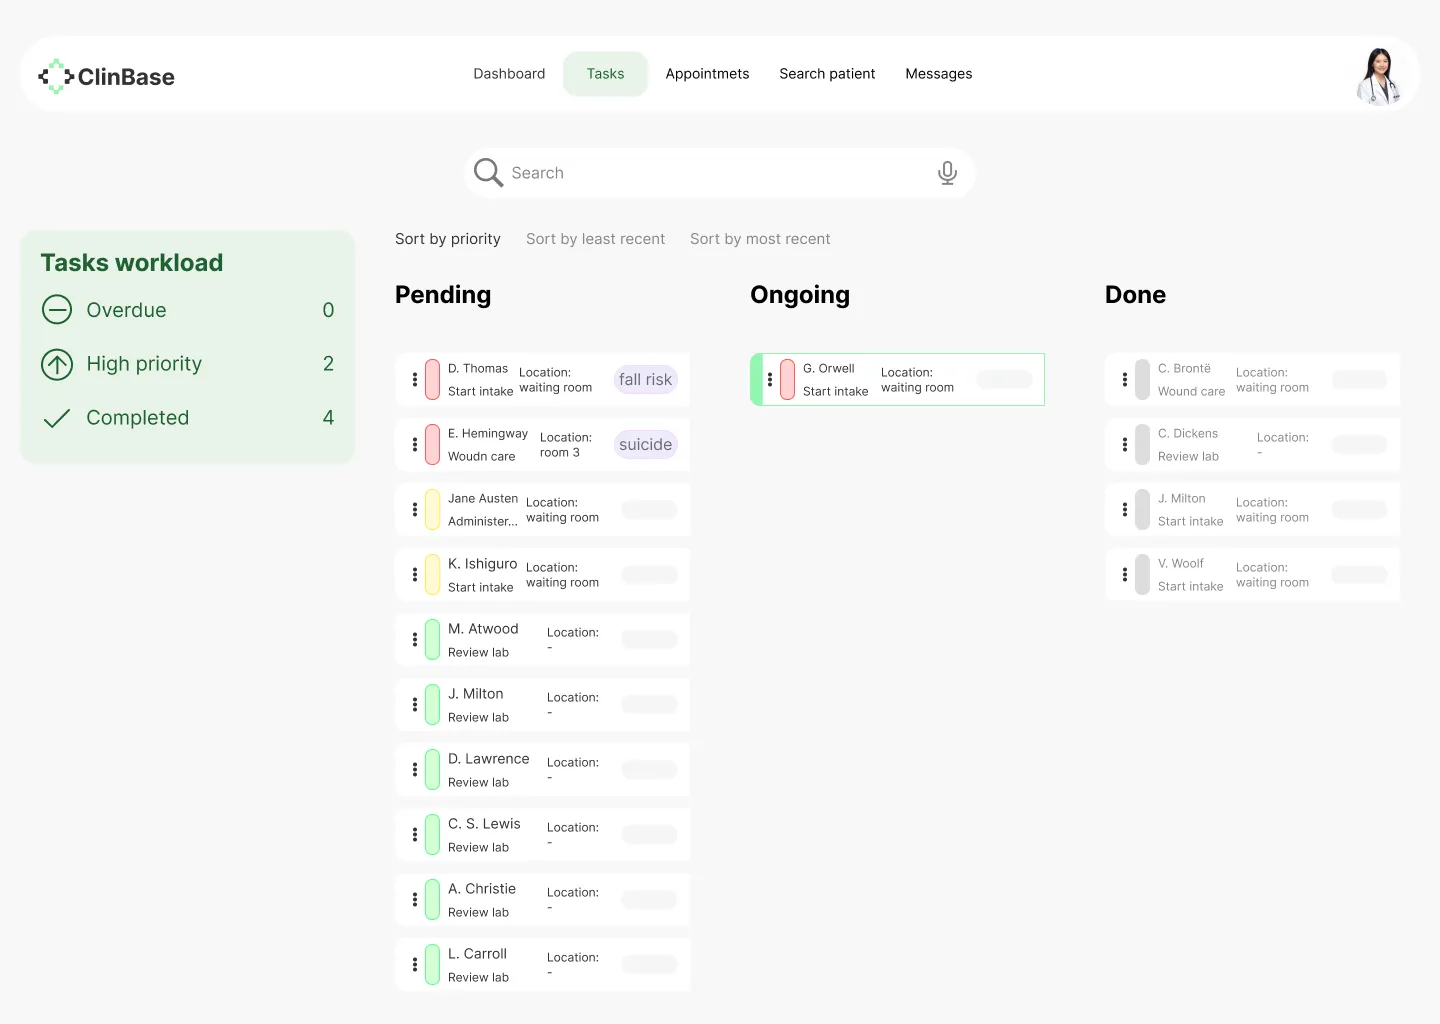Select Sort by least recent option
Viewport: 1440px width, 1024px height.
pos(595,239)
